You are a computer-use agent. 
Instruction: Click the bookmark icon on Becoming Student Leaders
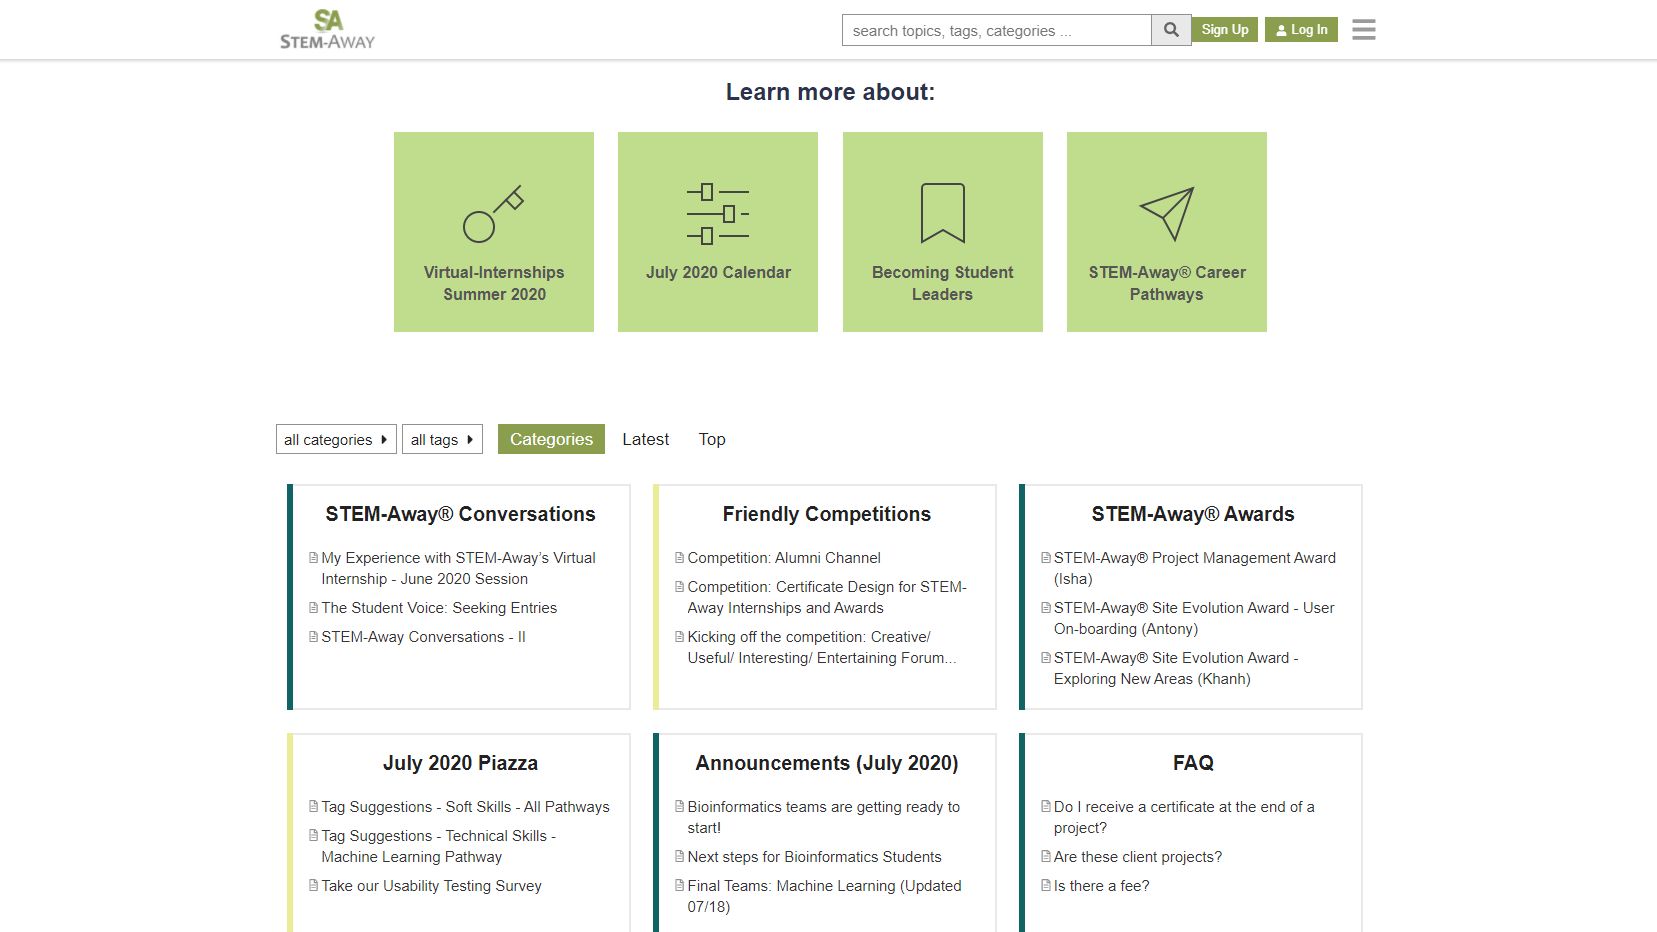(x=941, y=212)
